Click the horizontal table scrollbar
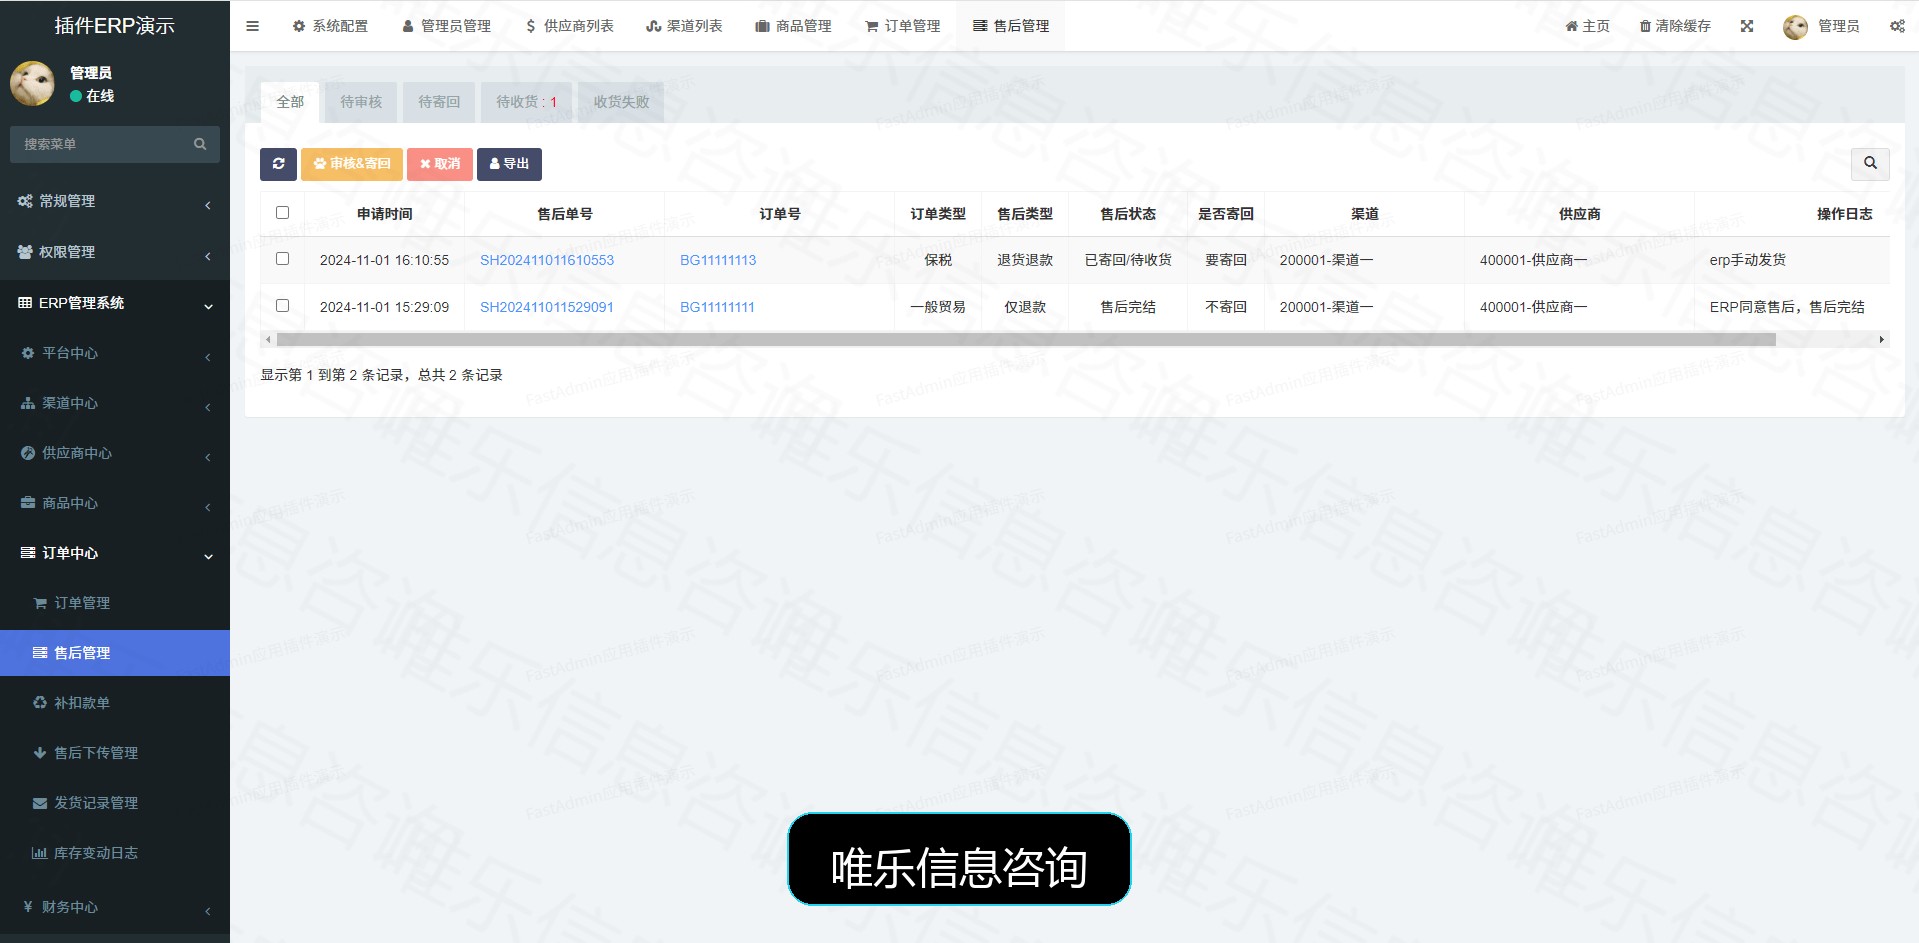The width and height of the screenshot is (1919, 943). click(1026, 340)
